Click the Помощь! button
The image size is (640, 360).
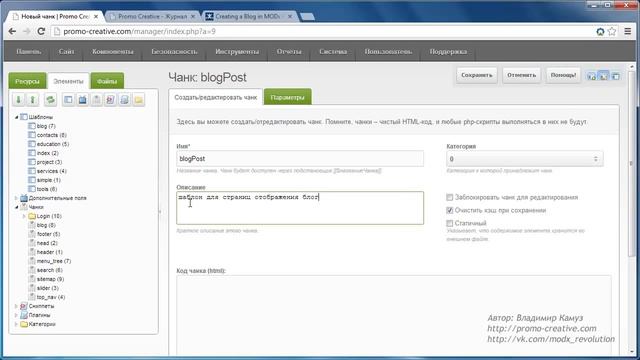(563, 75)
